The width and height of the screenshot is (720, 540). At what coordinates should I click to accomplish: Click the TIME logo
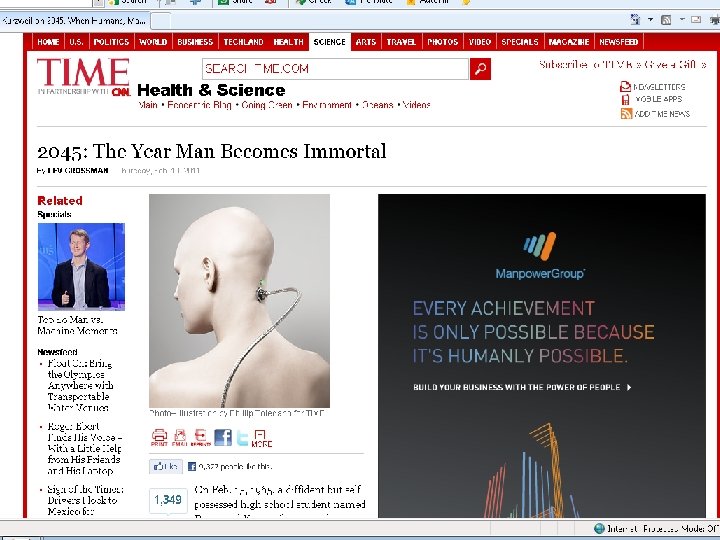coord(83,73)
